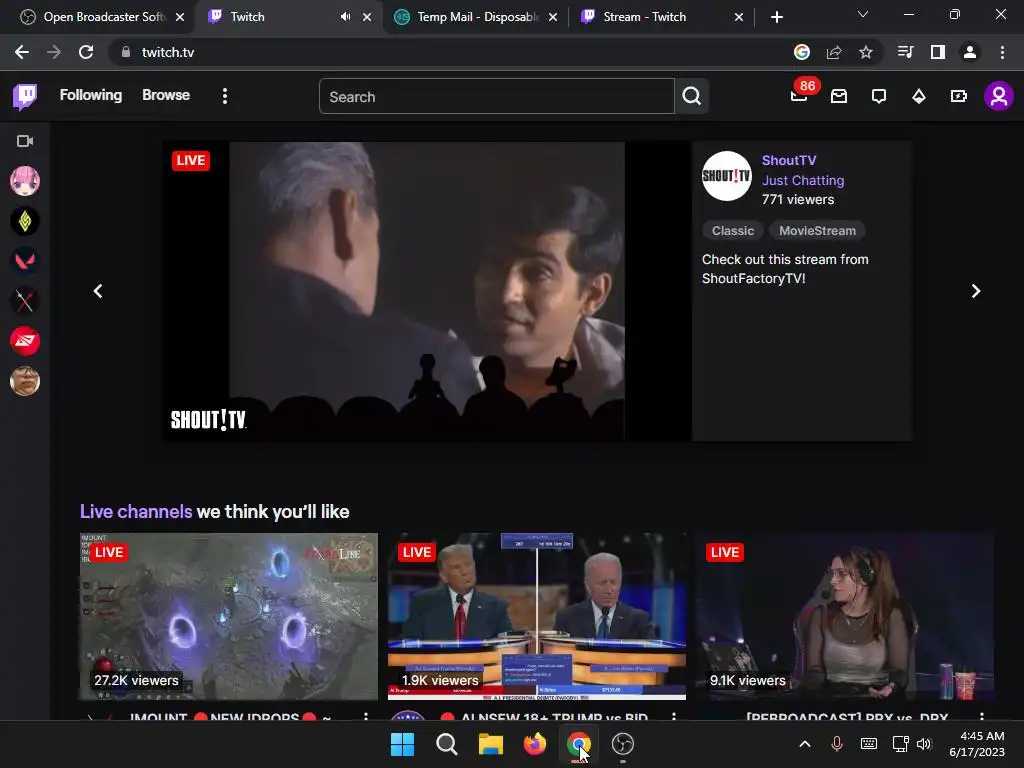Open the Chrome three-dot menu
The width and height of the screenshot is (1024, 768).
pos(1002,52)
